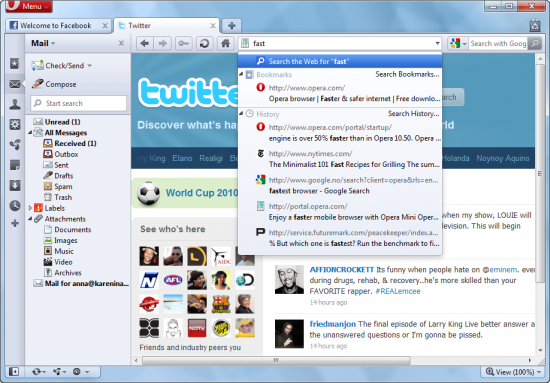
Task: Open the Sent folder
Action: [56, 165]
